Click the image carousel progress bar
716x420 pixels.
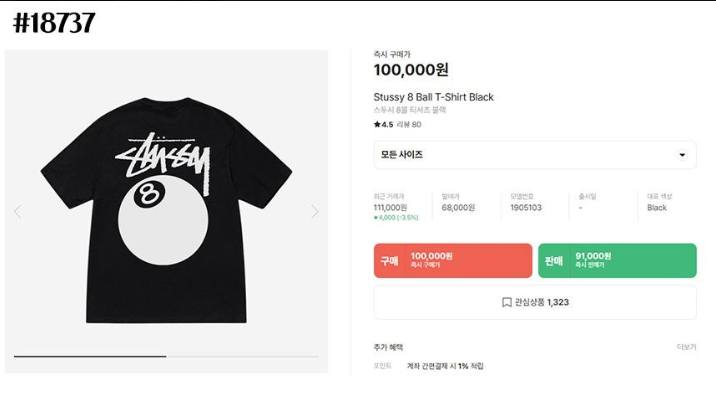(166, 356)
